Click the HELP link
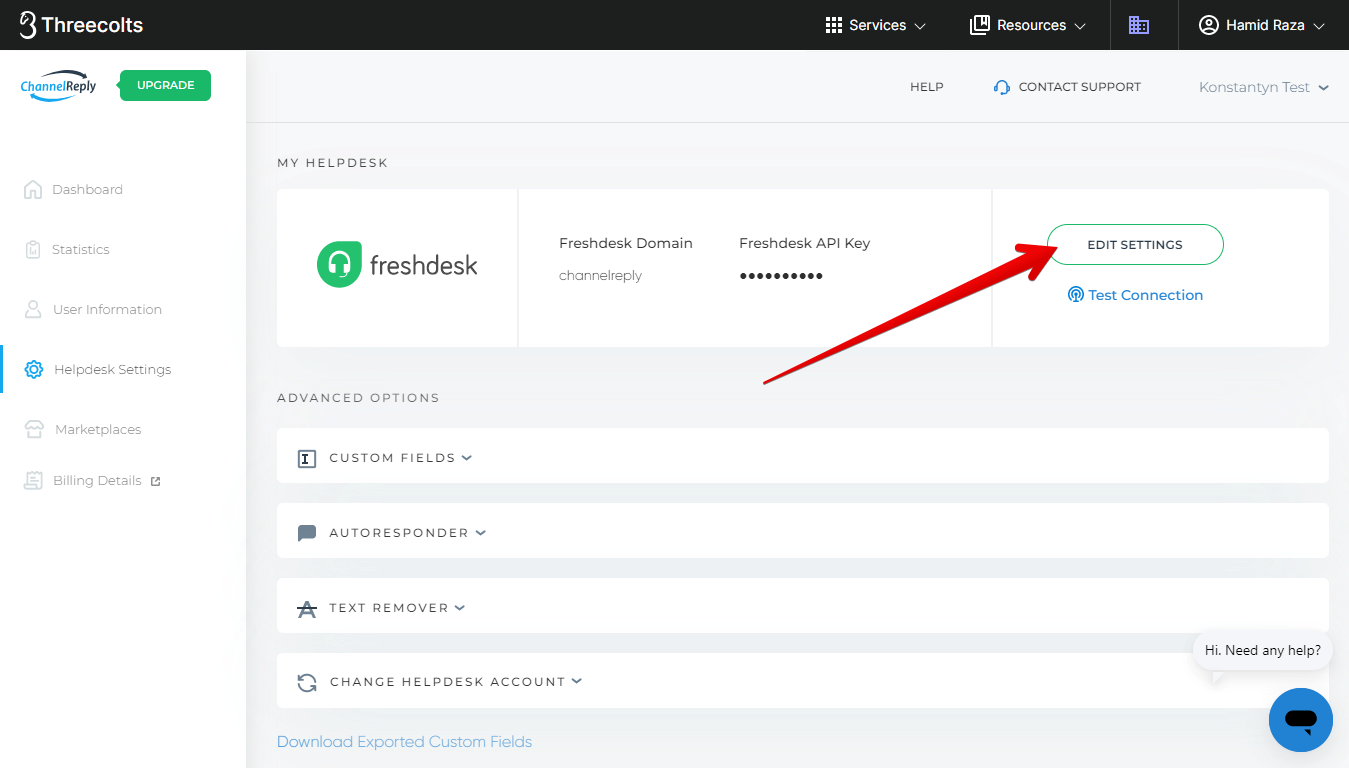The image size is (1349, 768). (x=927, y=87)
